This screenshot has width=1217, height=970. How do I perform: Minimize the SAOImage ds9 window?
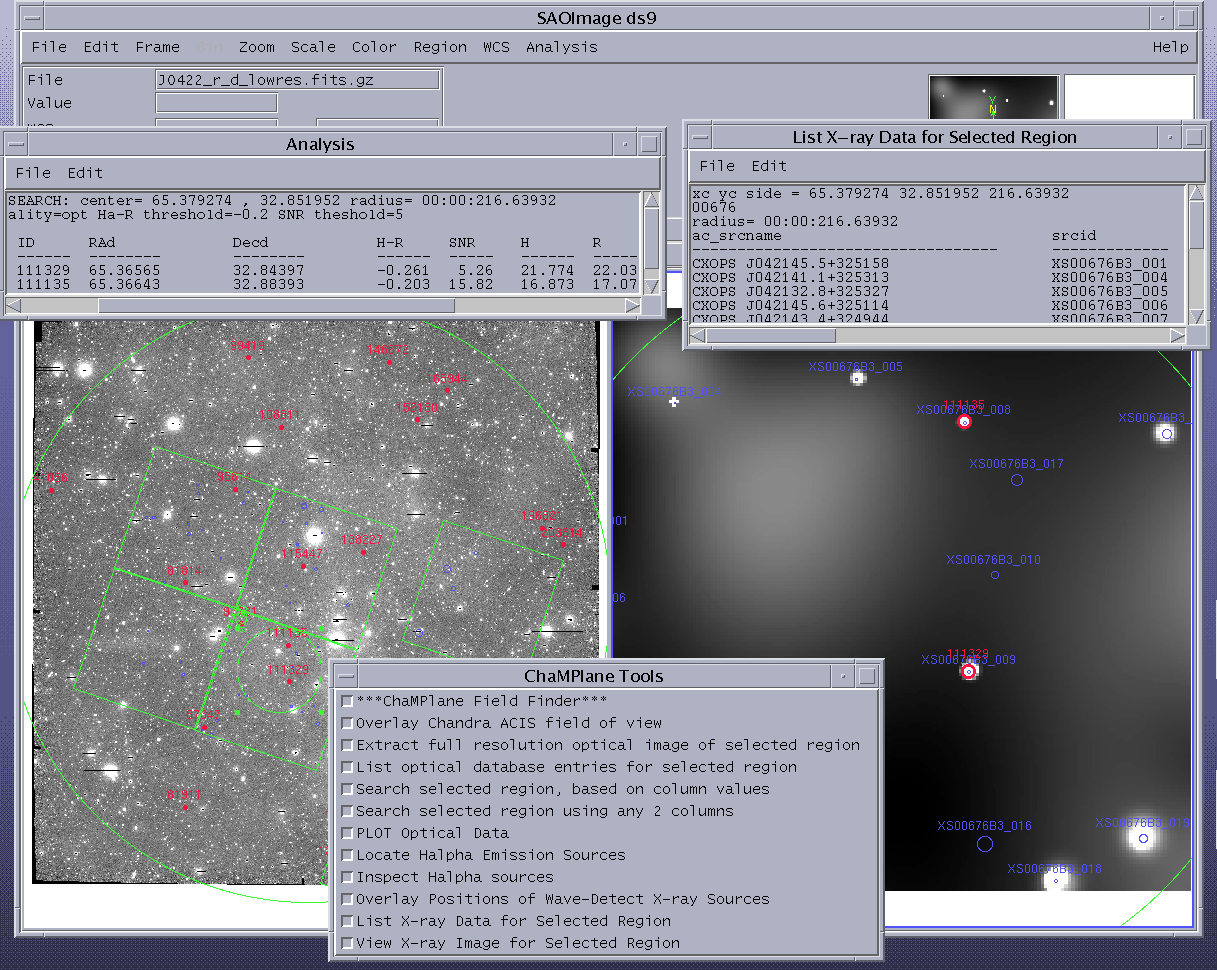tap(1163, 18)
